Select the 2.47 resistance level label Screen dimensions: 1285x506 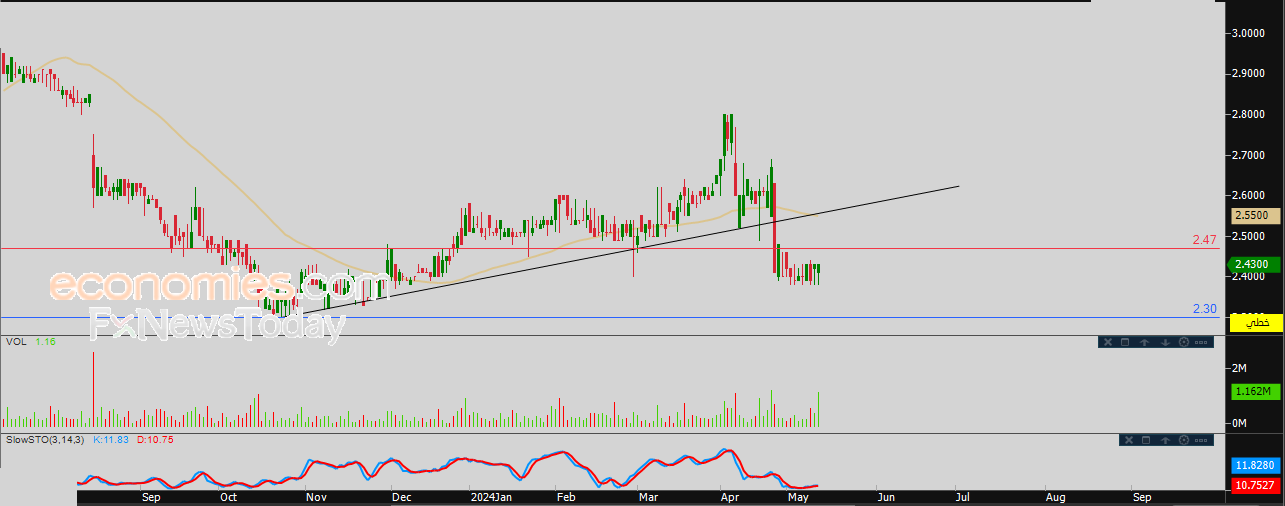pos(1204,240)
